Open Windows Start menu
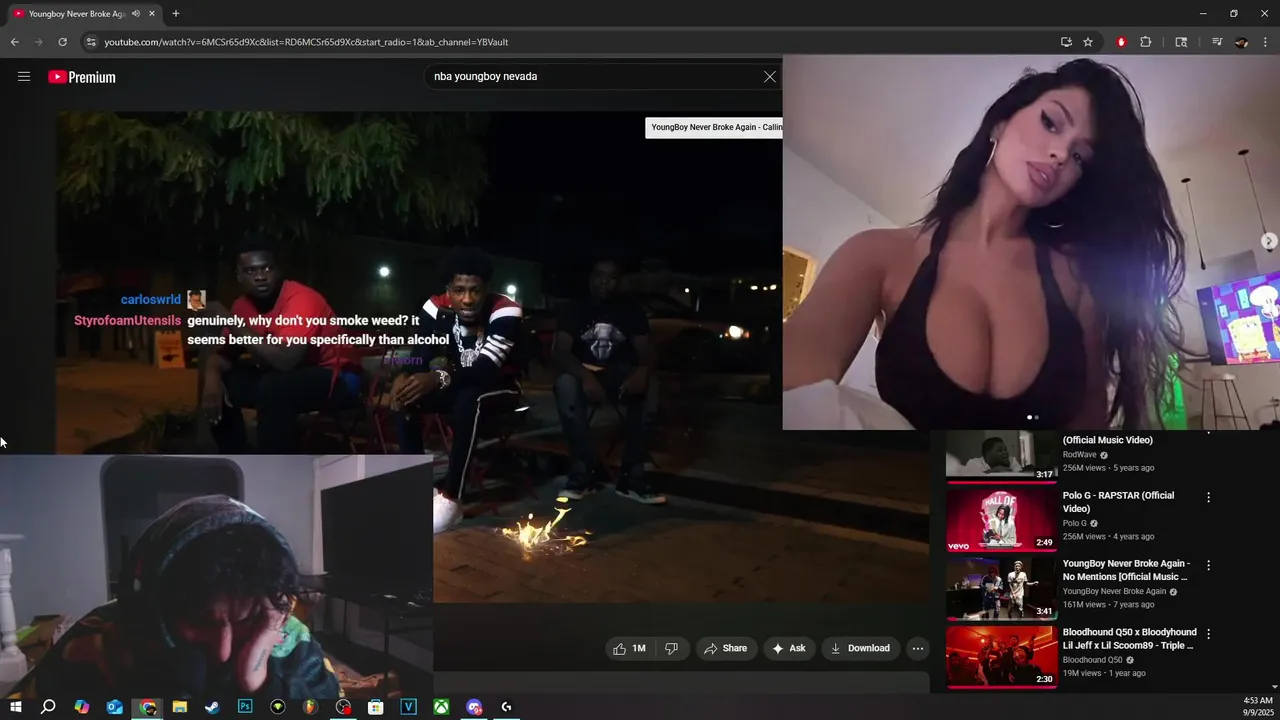1280x720 pixels. (16, 707)
